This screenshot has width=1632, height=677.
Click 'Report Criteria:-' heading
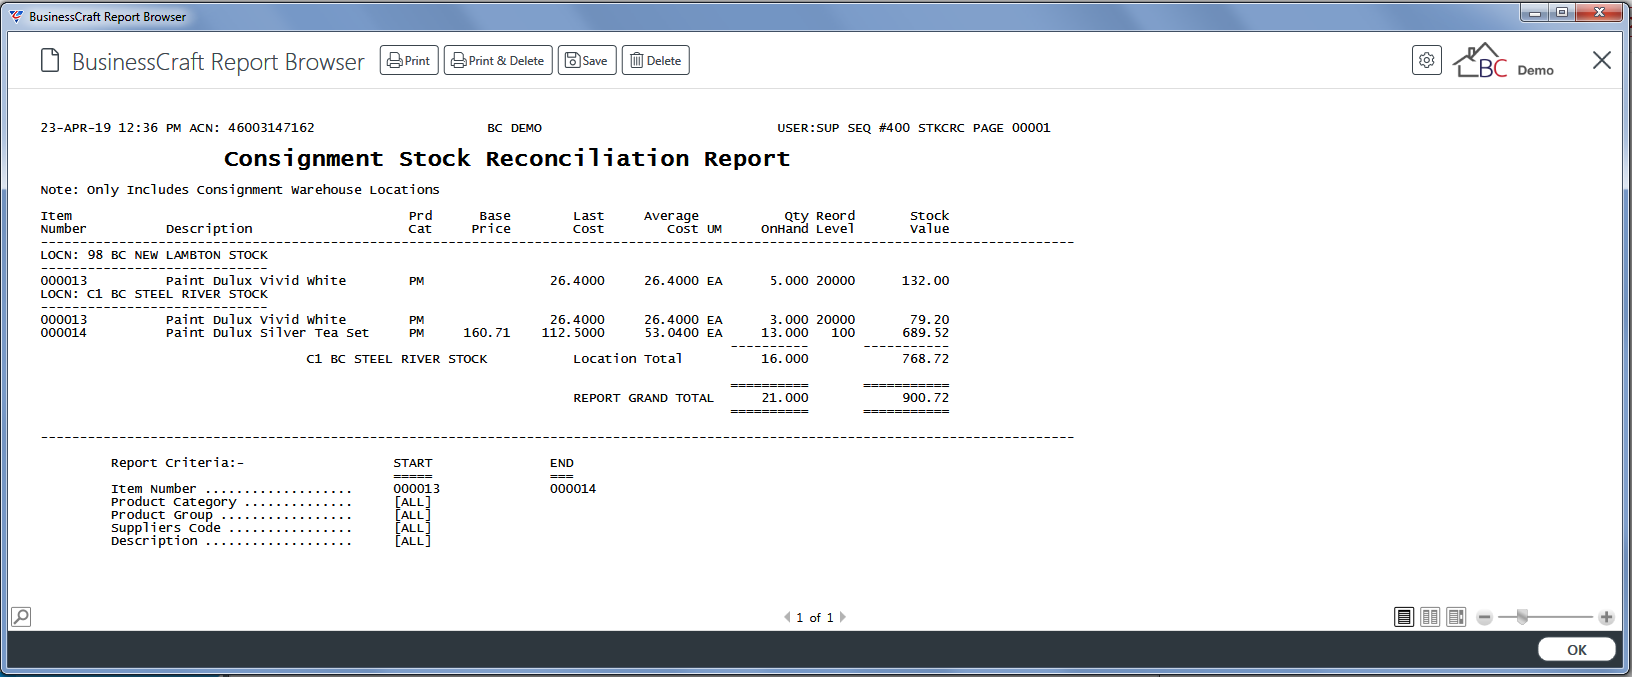click(177, 463)
